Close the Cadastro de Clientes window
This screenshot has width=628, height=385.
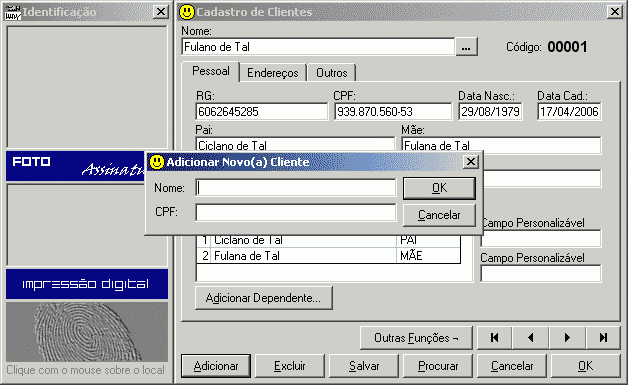pos(614,12)
